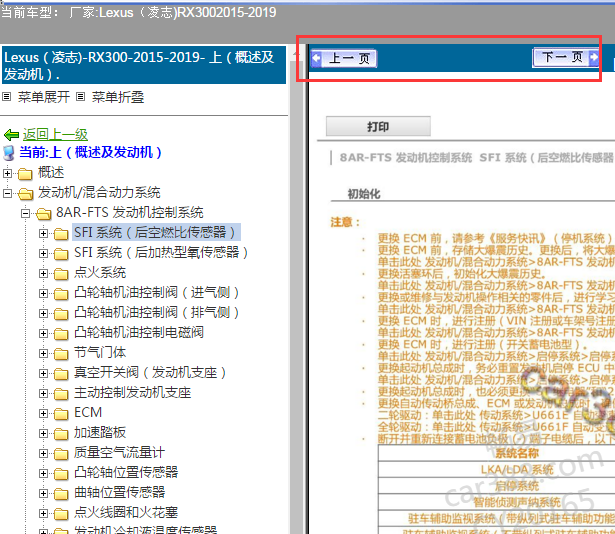Collapse the 发动机/混合动力系统 node
The height and width of the screenshot is (534, 615).
coord(7,193)
